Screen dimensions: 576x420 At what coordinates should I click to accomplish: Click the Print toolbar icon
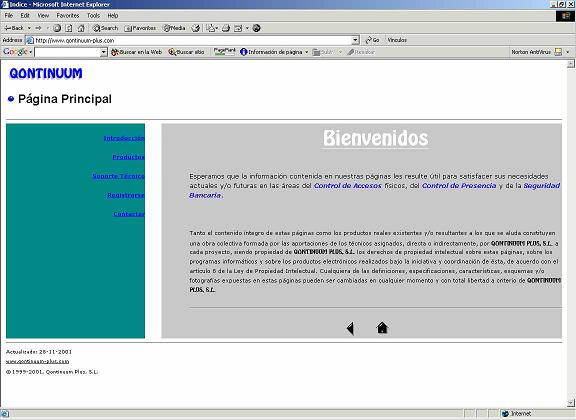pyautogui.click(x=226, y=28)
